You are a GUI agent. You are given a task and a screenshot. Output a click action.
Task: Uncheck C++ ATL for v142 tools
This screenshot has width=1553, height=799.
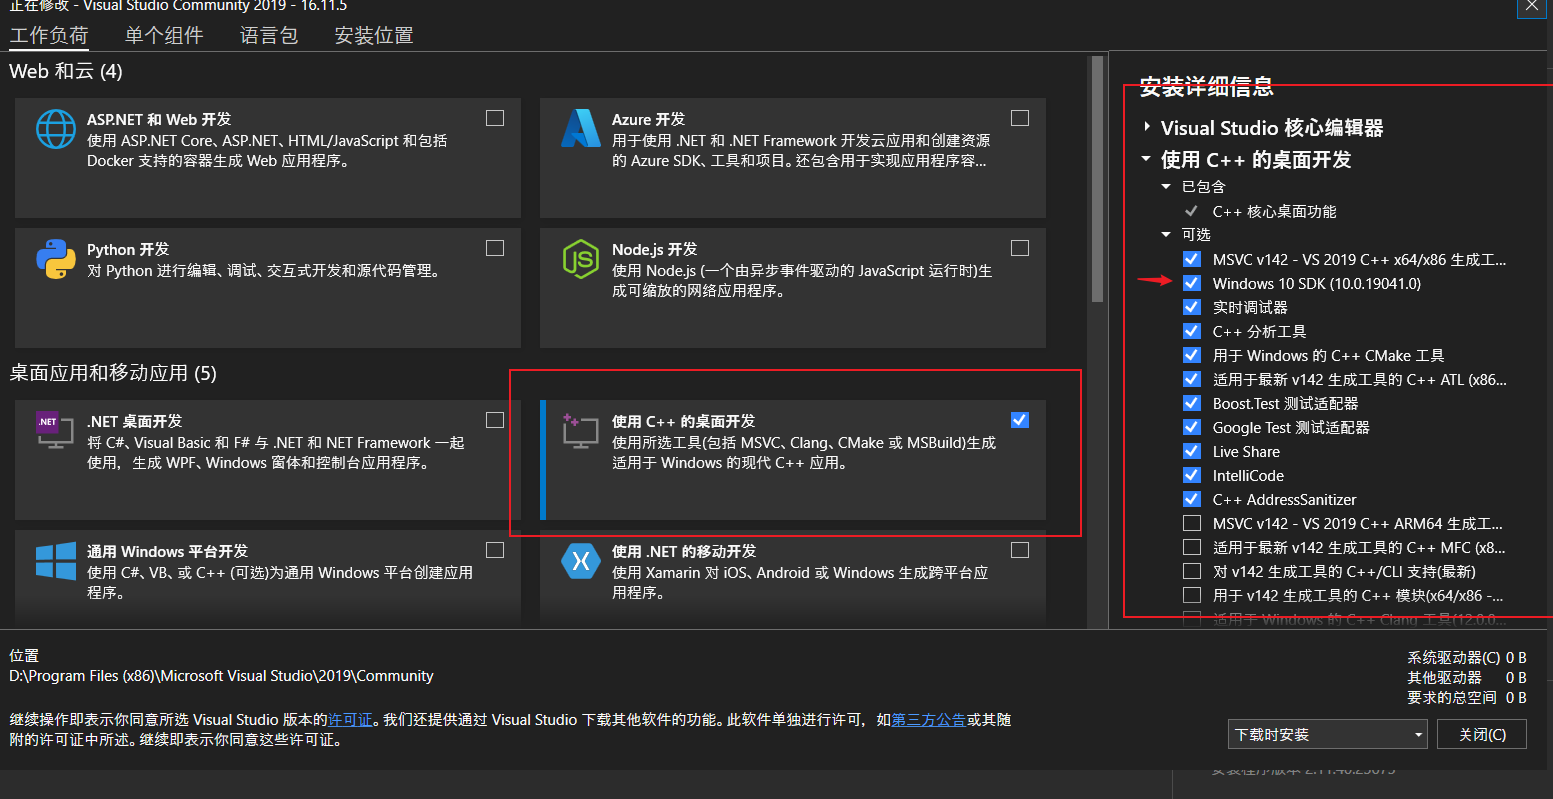[1192, 379]
